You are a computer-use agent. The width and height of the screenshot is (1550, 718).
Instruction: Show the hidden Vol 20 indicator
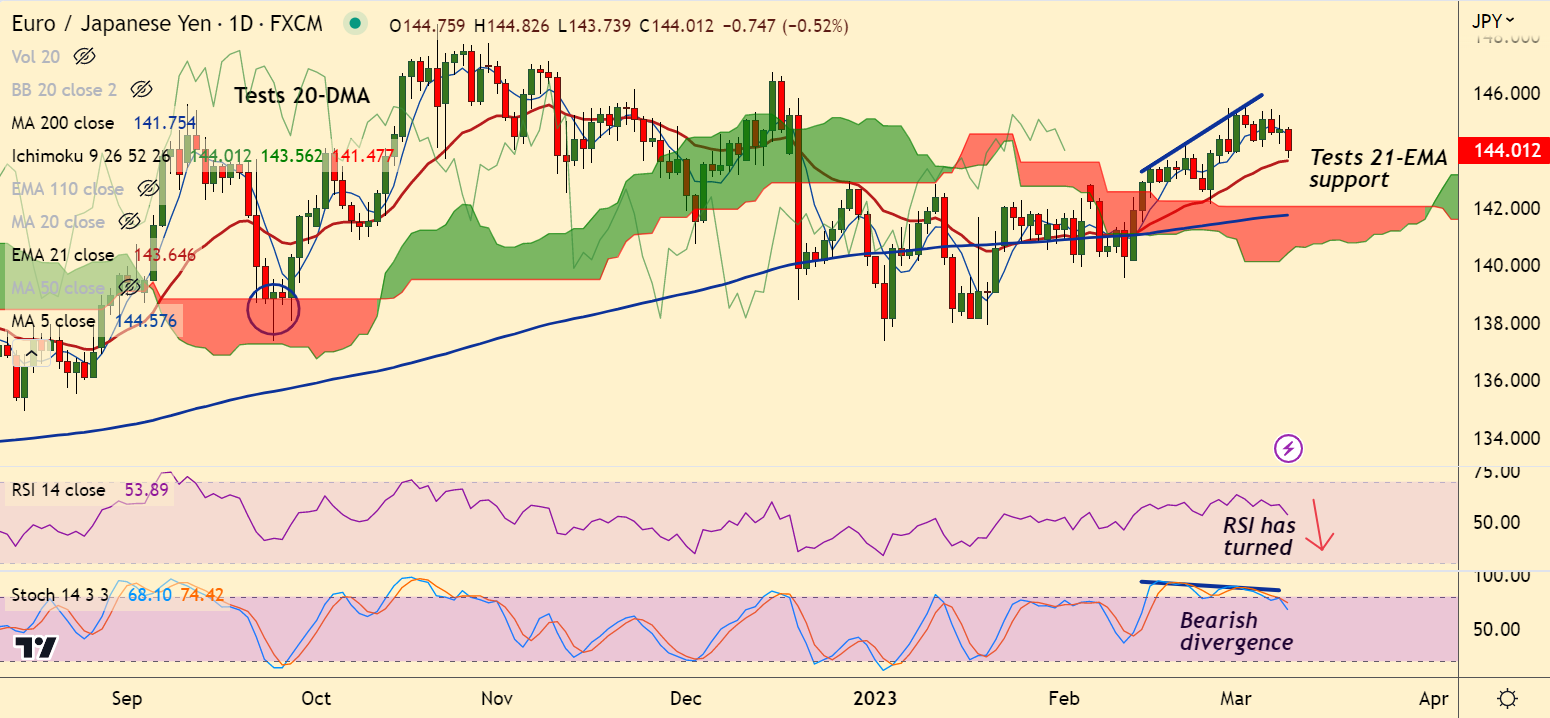pos(84,56)
